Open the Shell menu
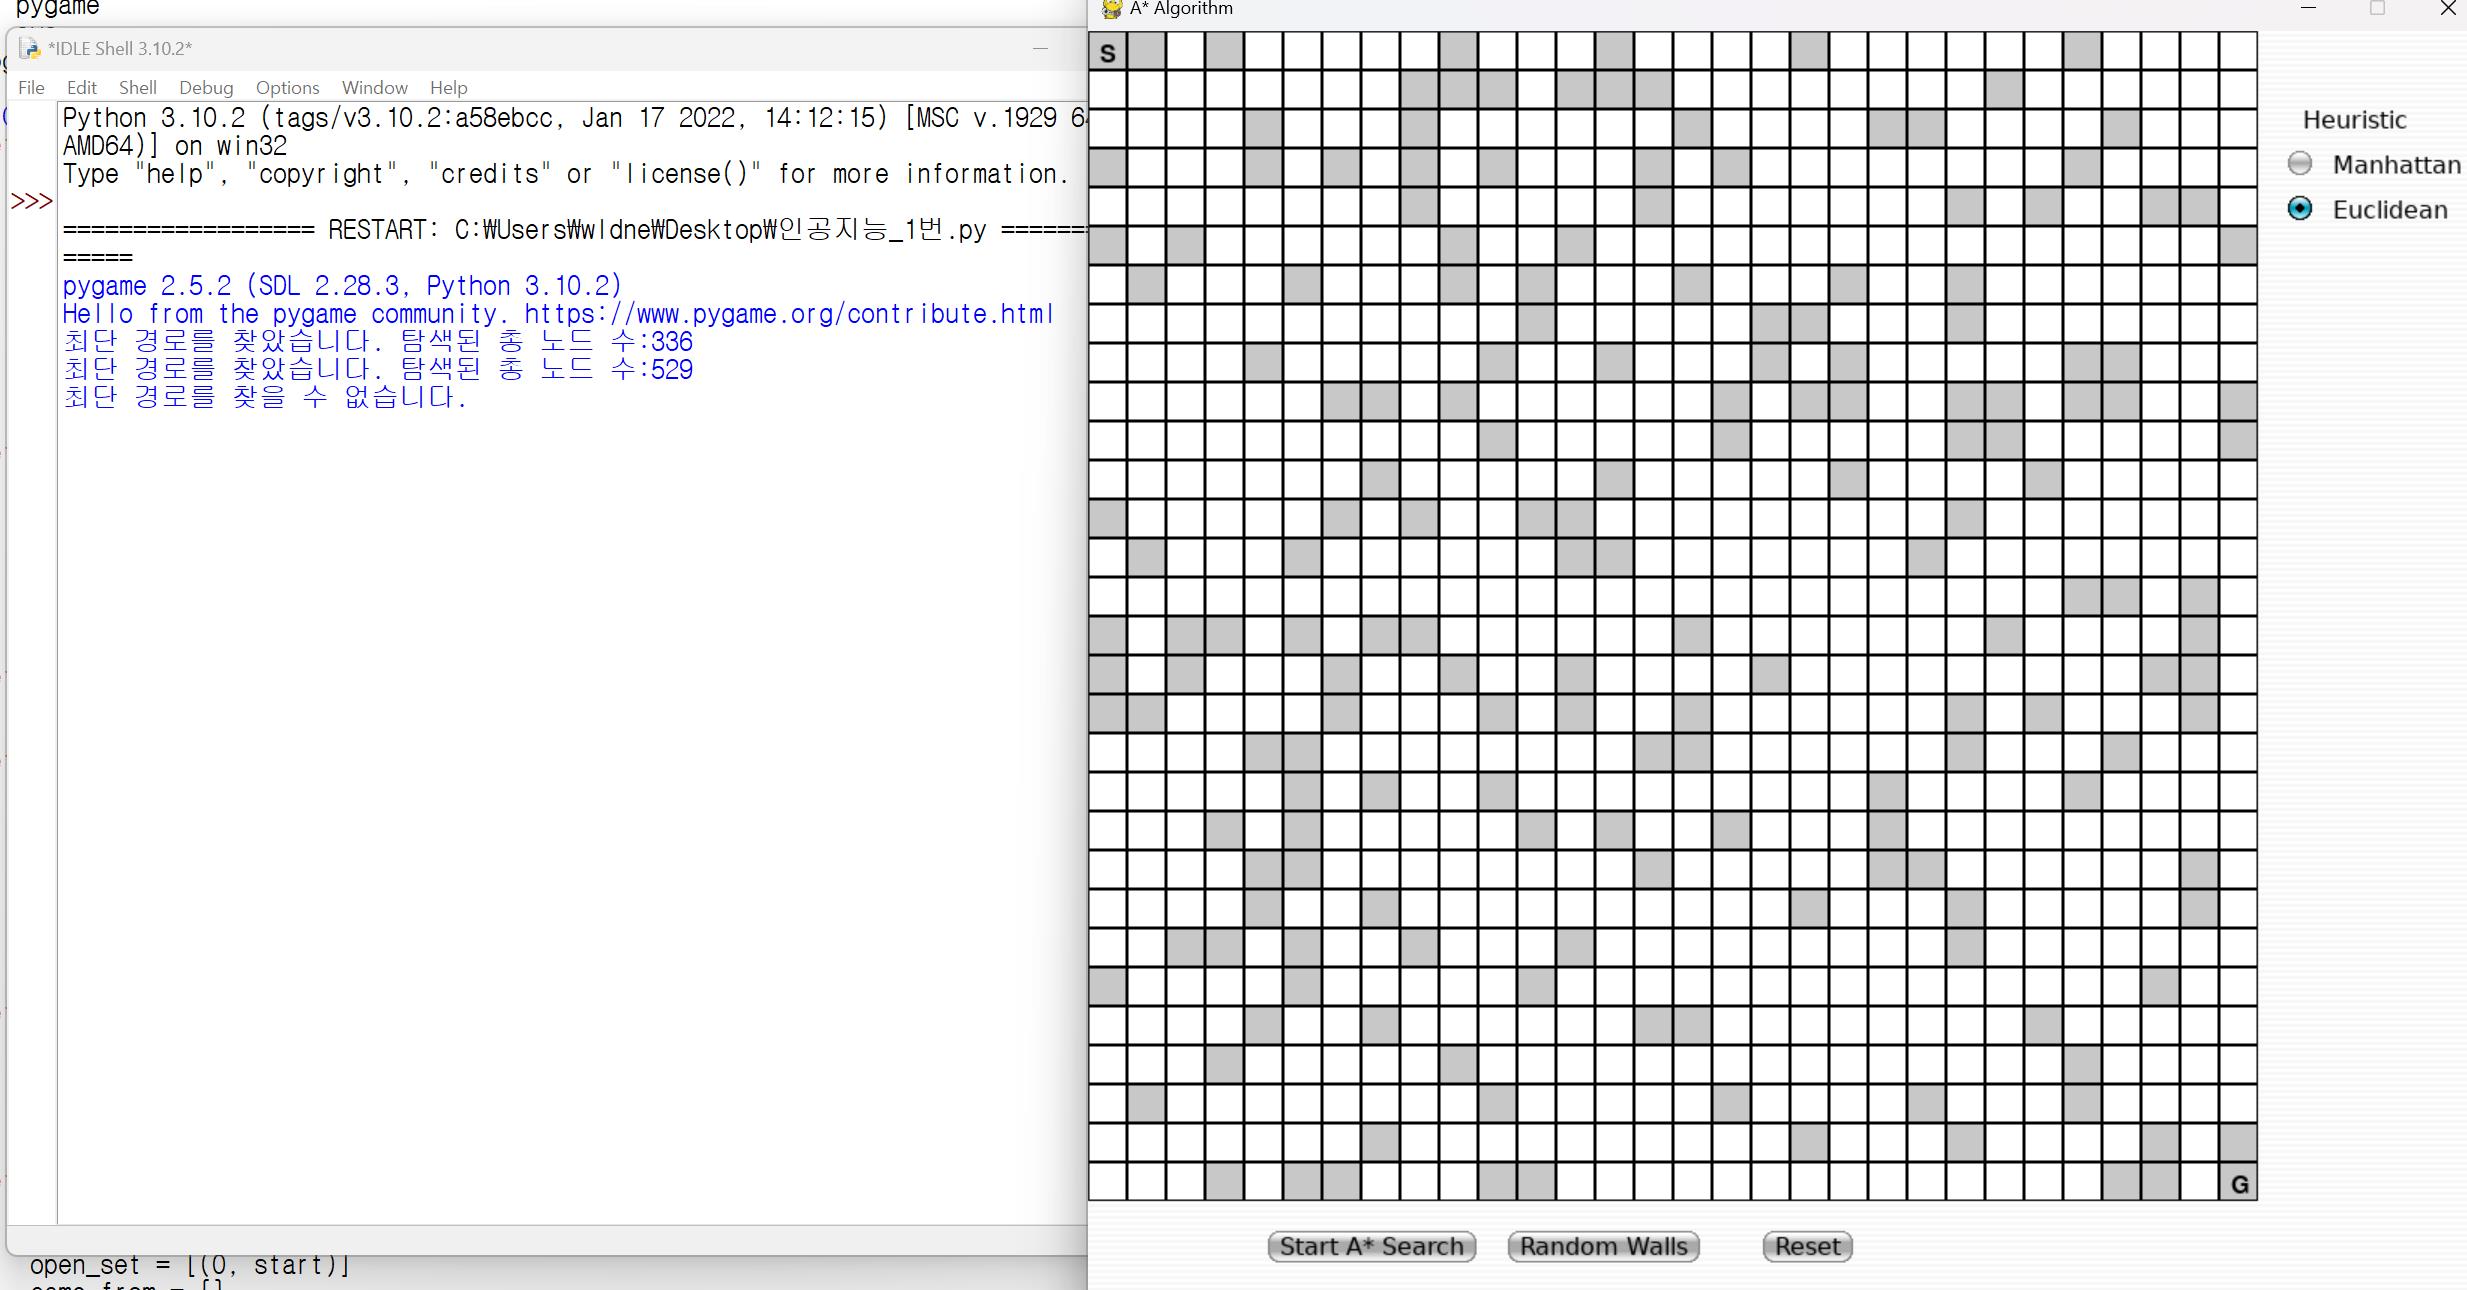 click(x=137, y=88)
